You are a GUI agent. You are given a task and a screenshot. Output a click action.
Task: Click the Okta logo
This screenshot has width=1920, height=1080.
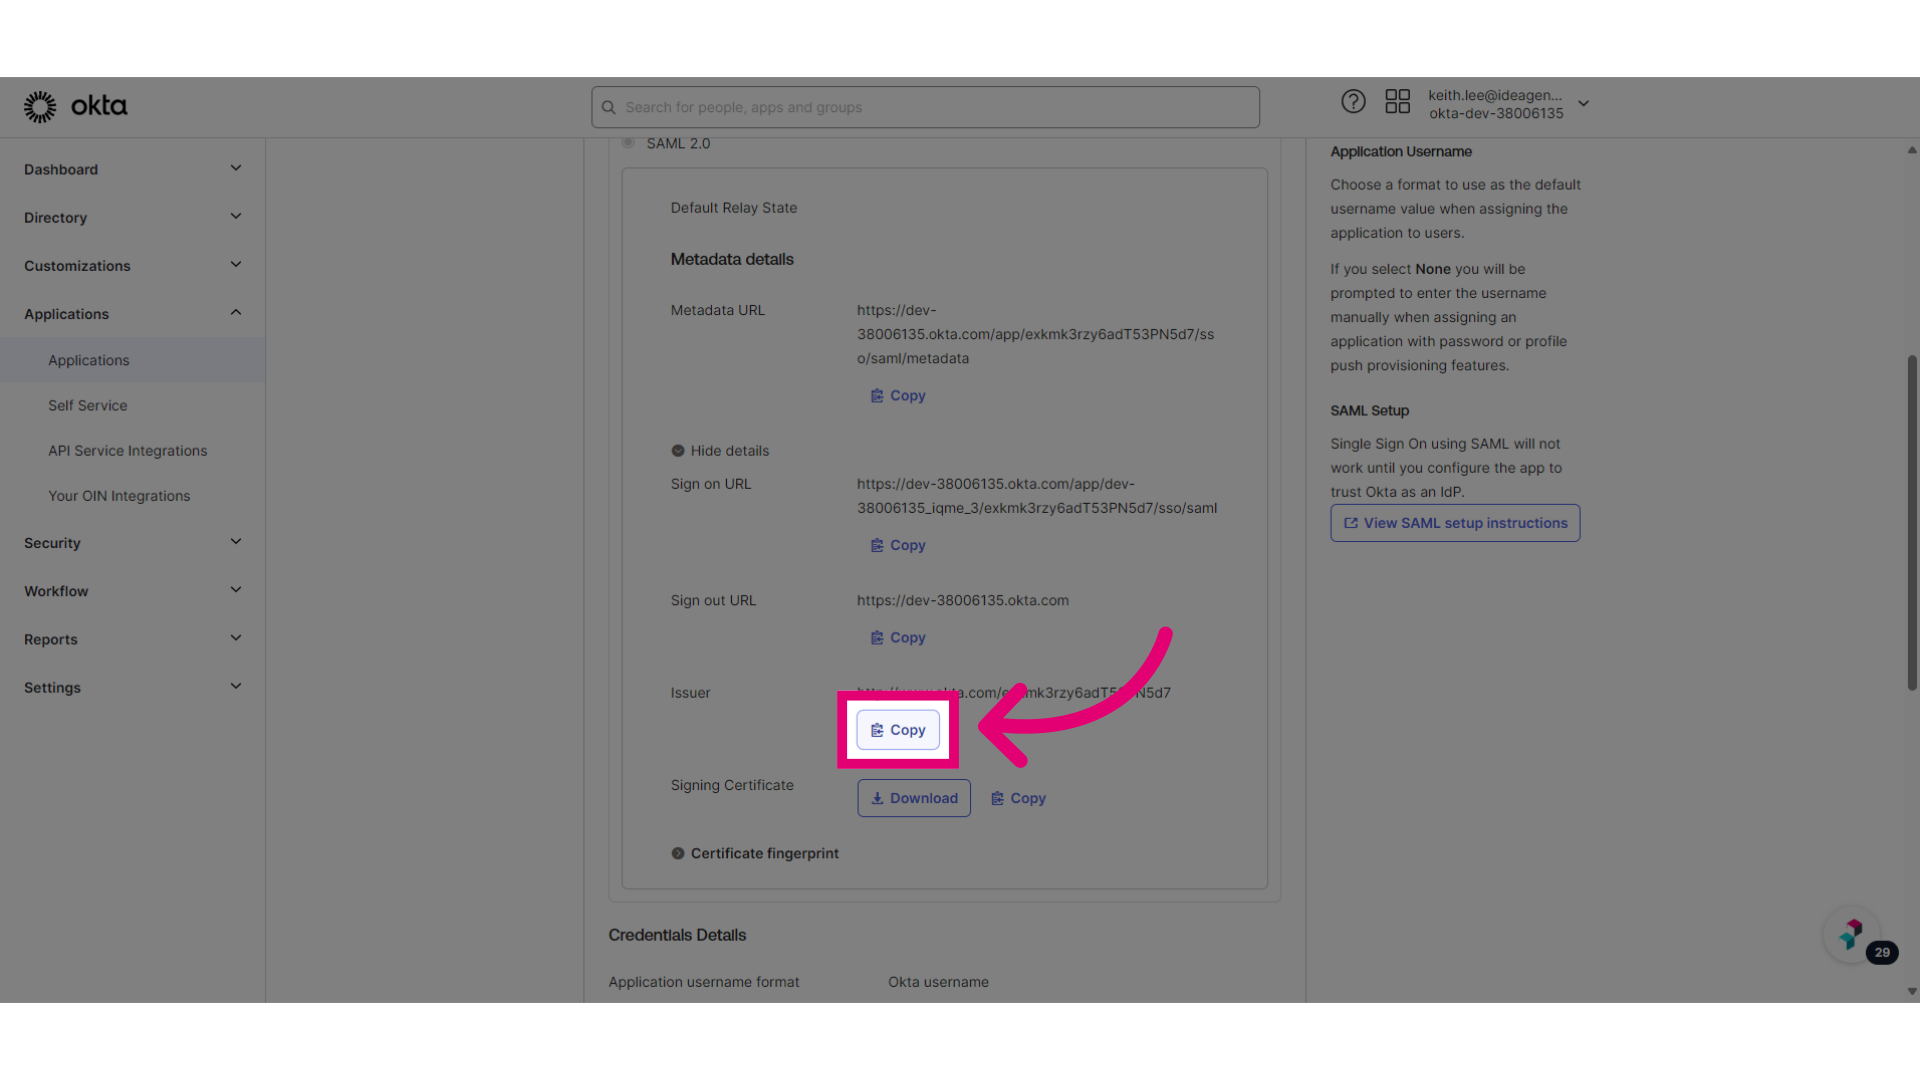(x=75, y=106)
